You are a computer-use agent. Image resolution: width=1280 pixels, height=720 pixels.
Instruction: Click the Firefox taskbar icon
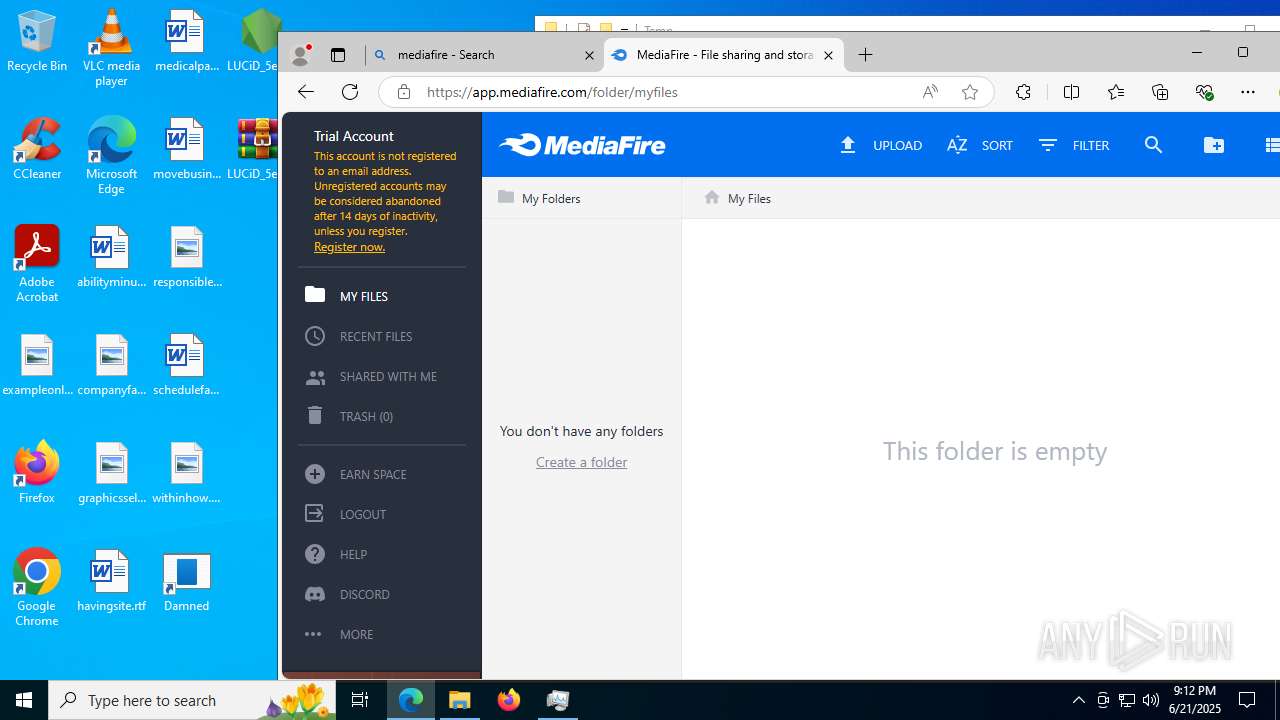[x=509, y=700]
